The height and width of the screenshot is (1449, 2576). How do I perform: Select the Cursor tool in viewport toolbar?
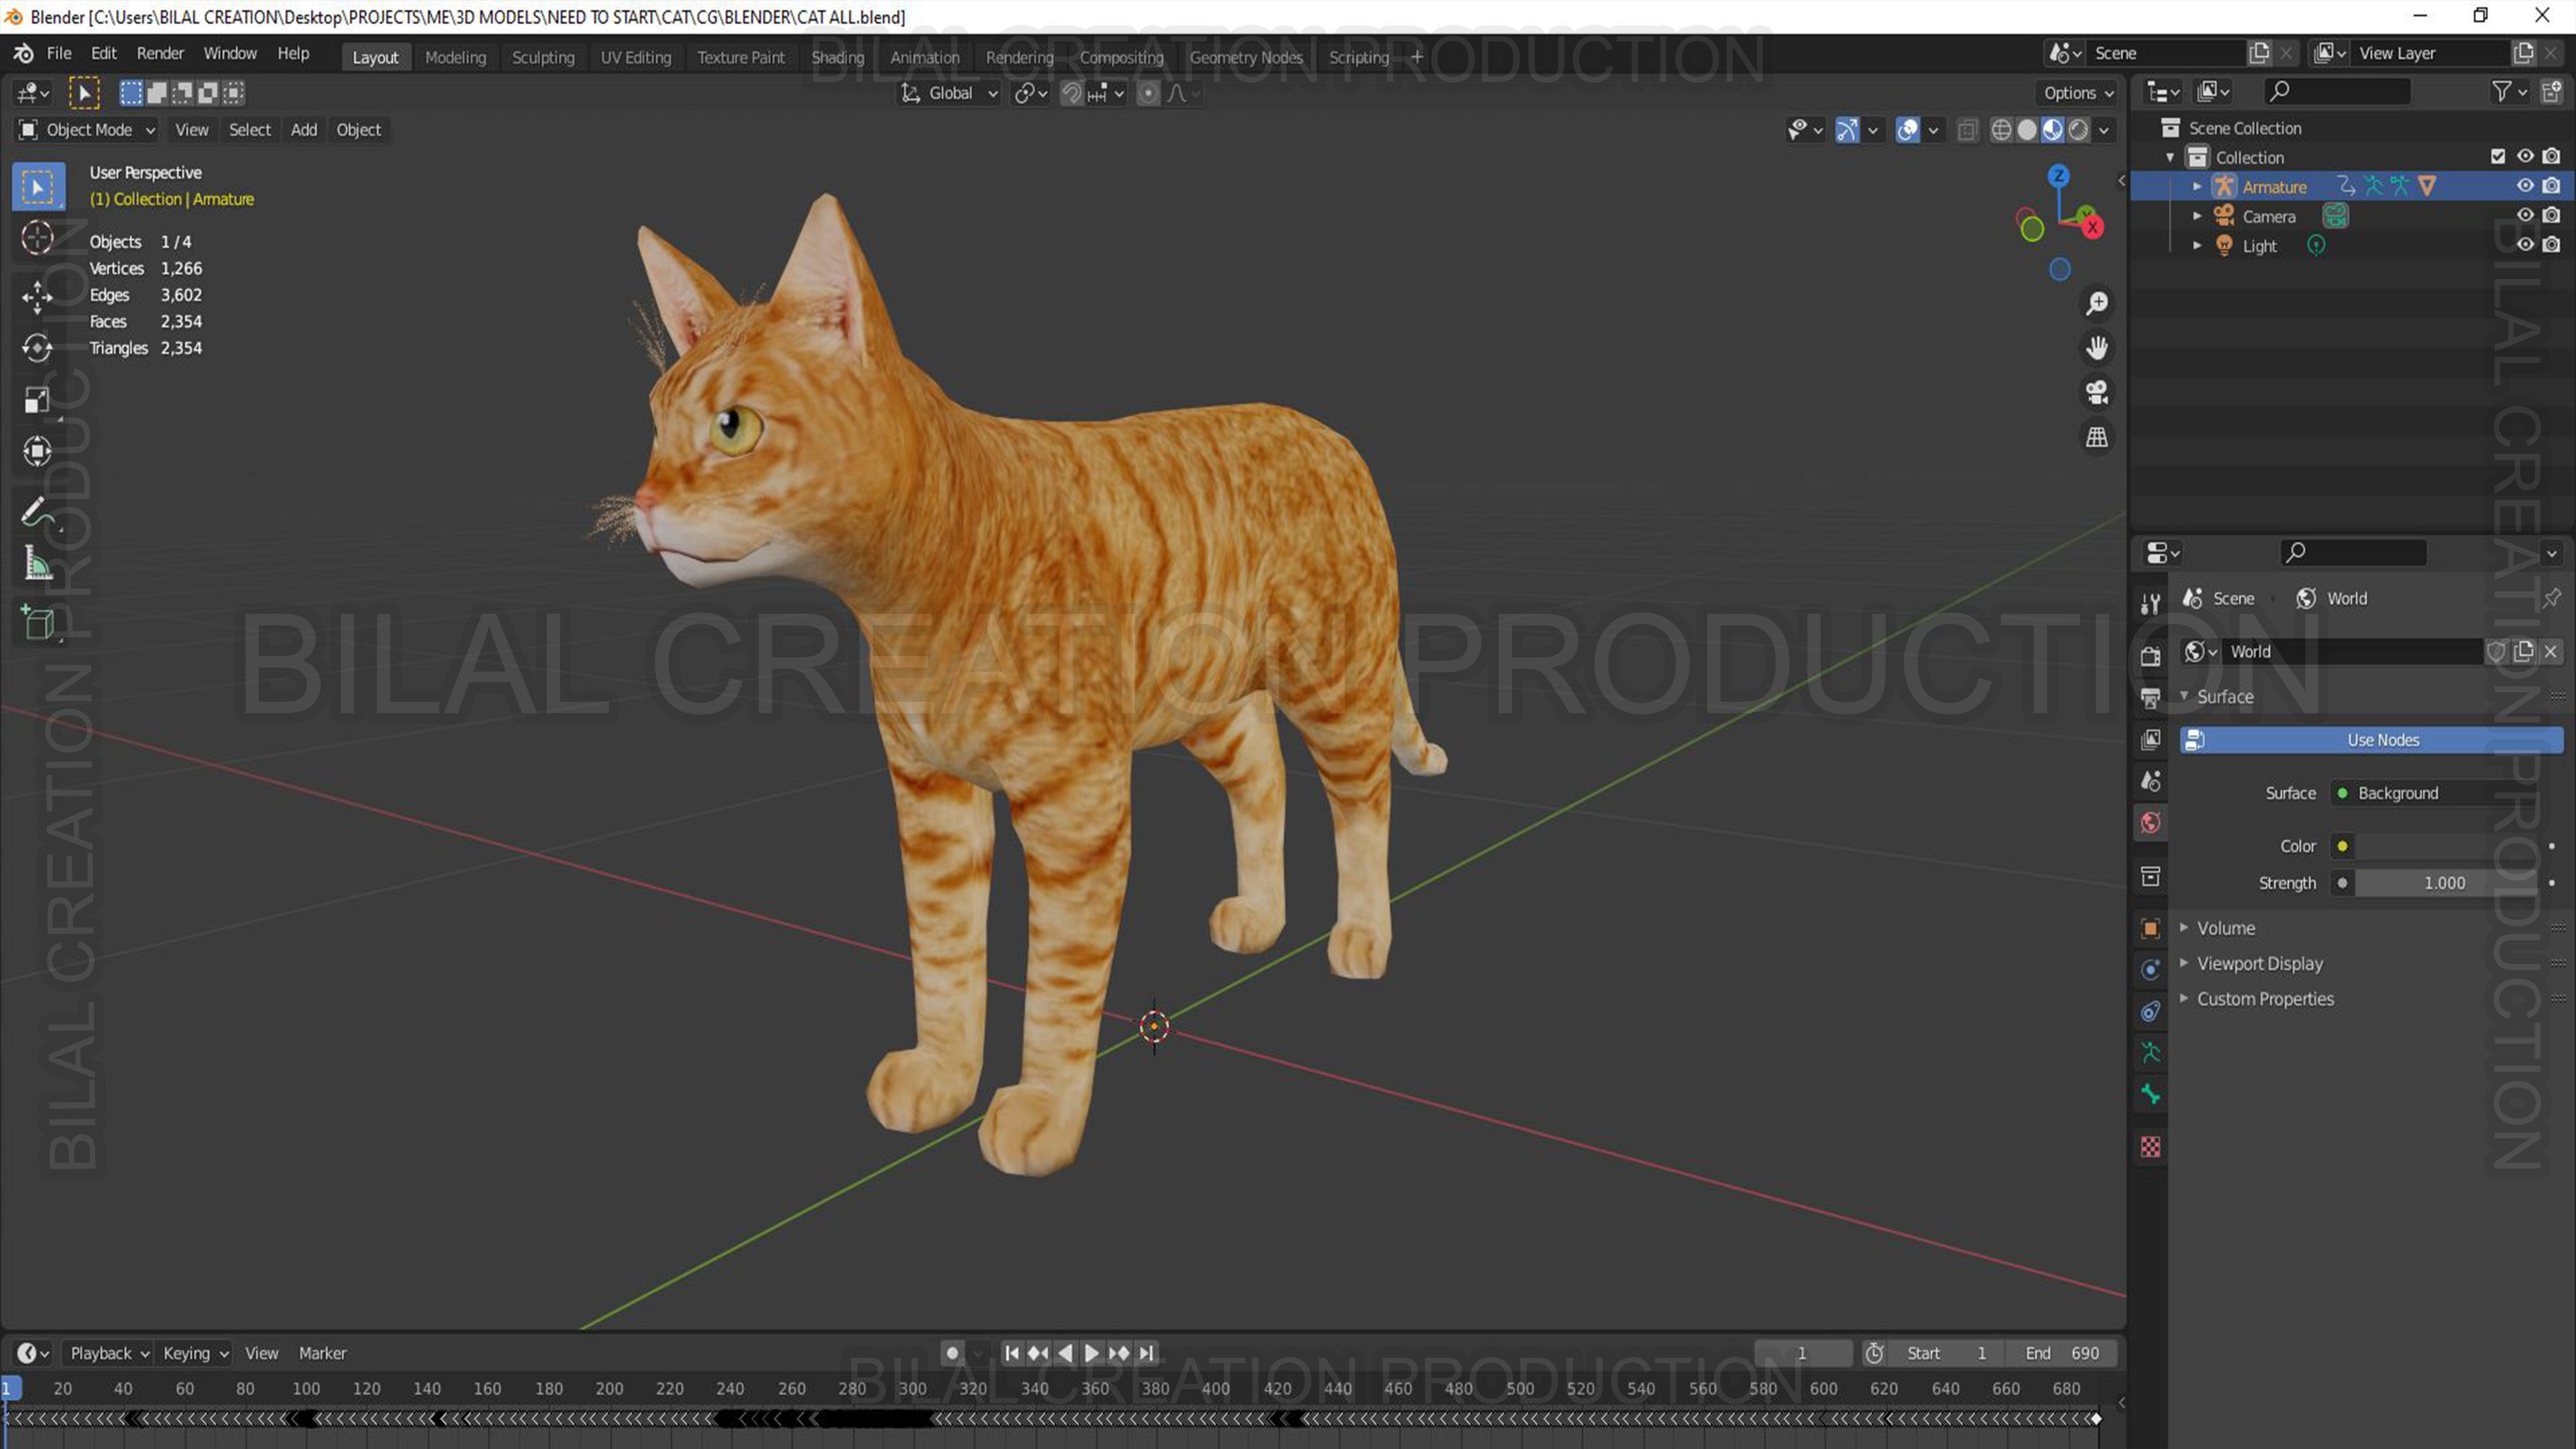point(37,238)
